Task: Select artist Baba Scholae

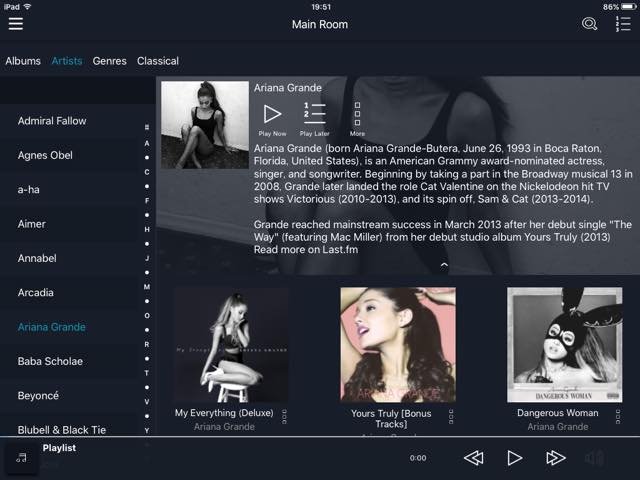Action: point(69,361)
